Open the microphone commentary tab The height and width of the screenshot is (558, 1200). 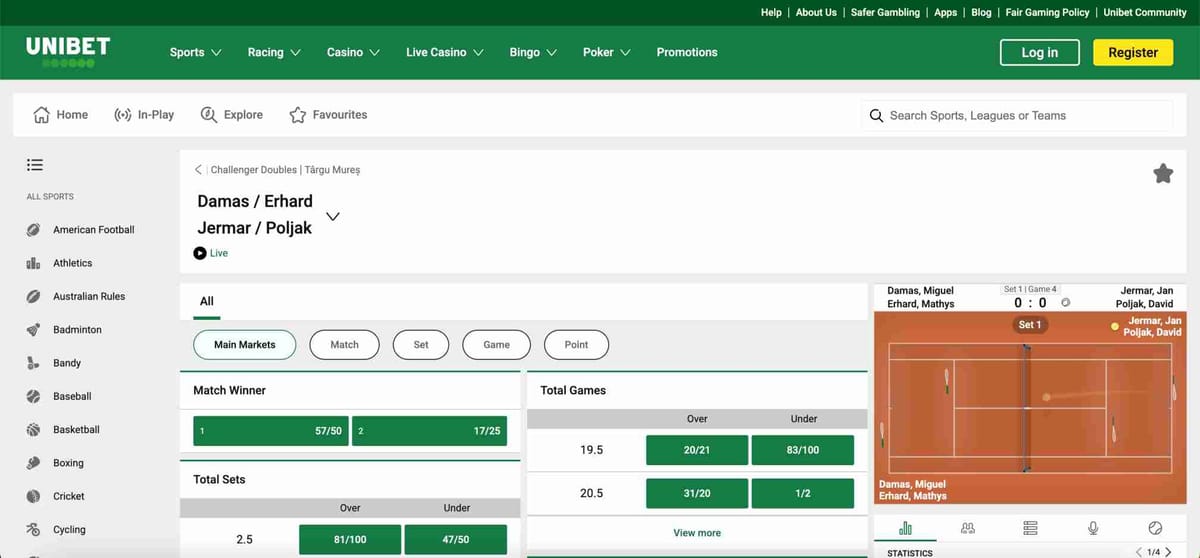click(1093, 527)
